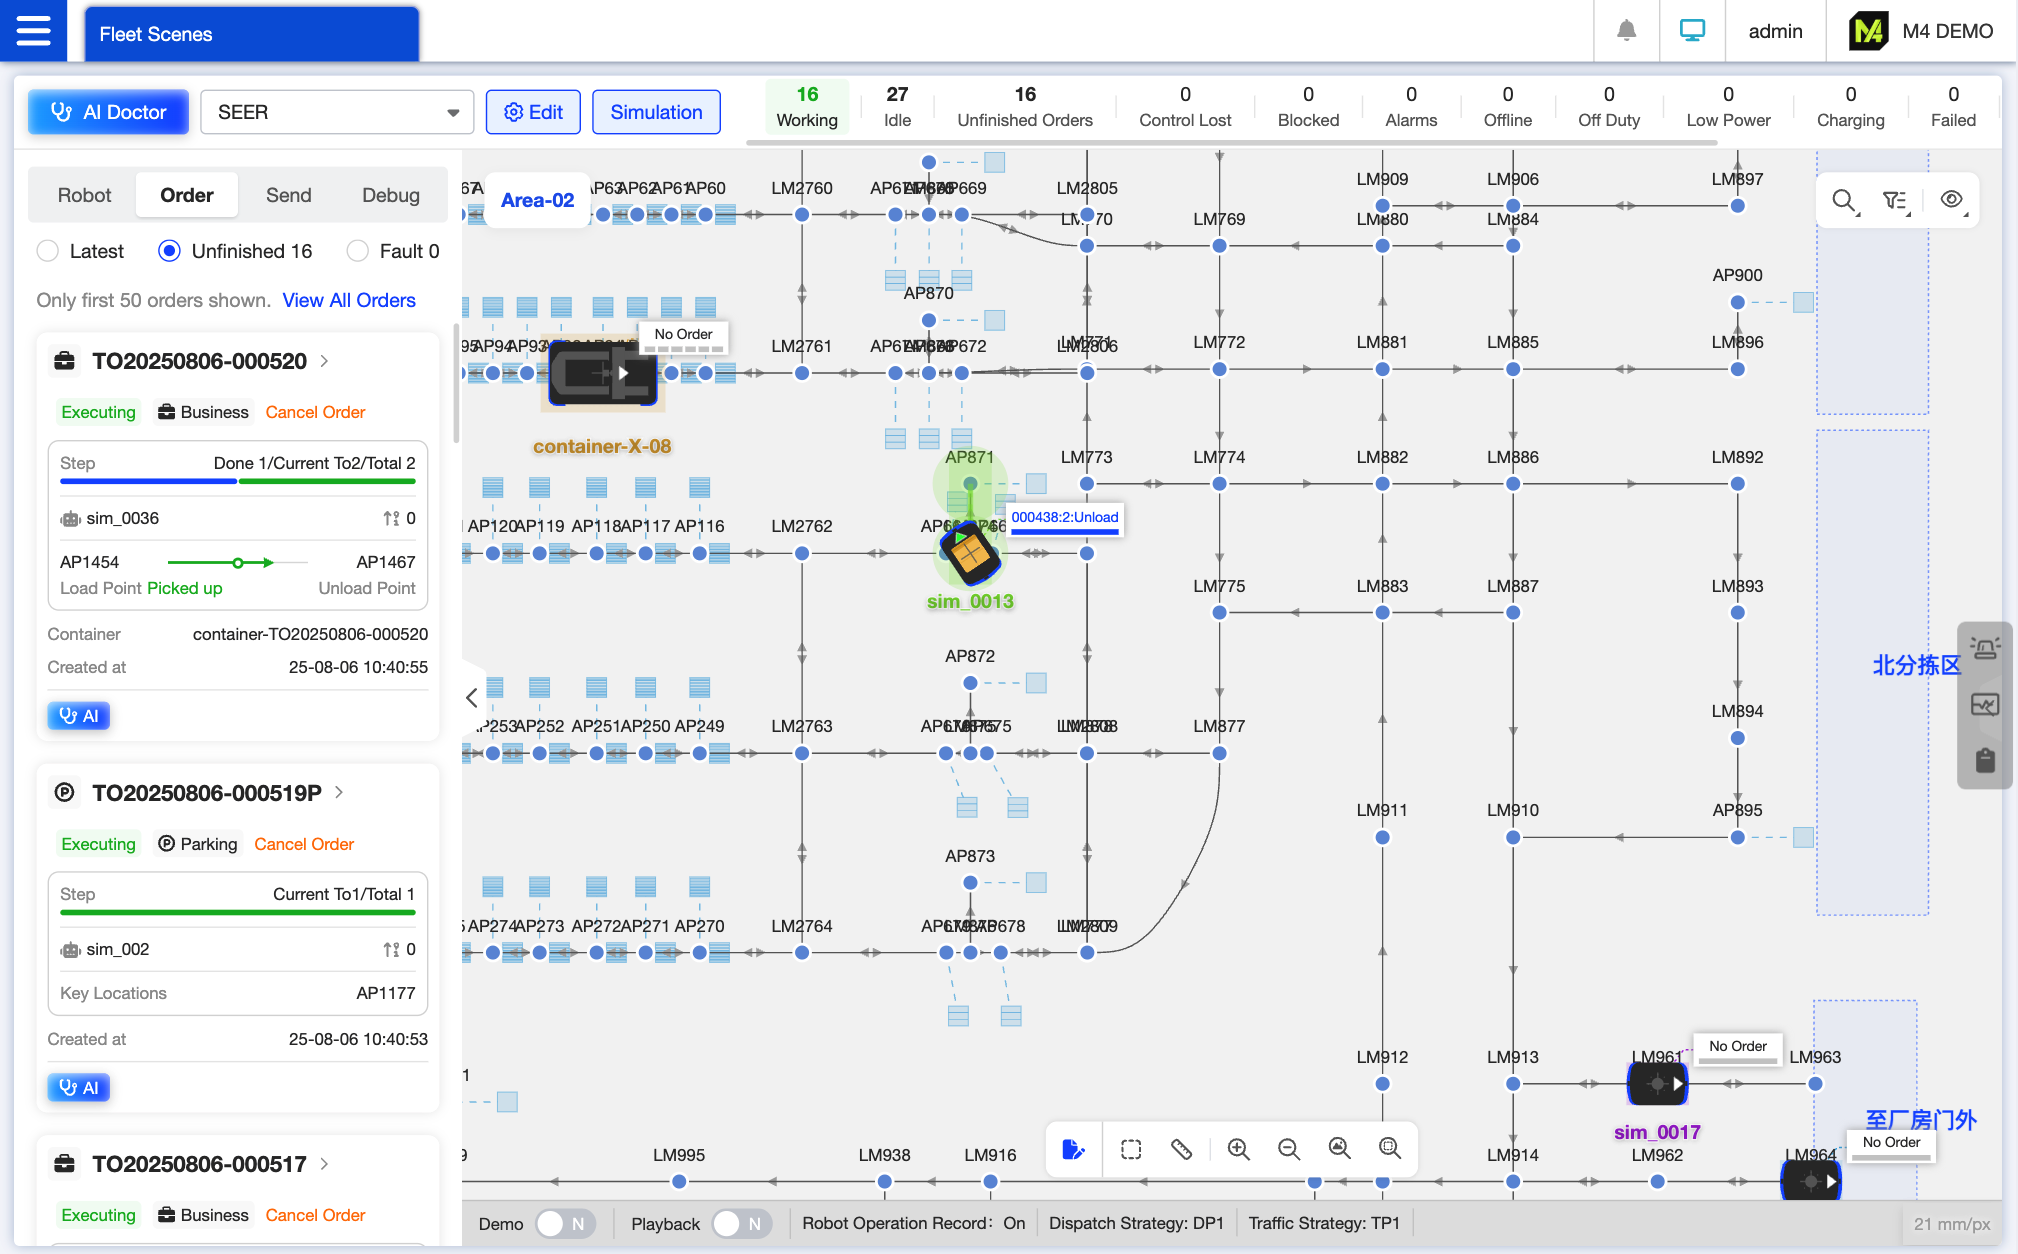Screen dimensions: 2018x1254
Task: Click the sim_0036 order step progress bar
Action: pyautogui.click(x=237, y=481)
